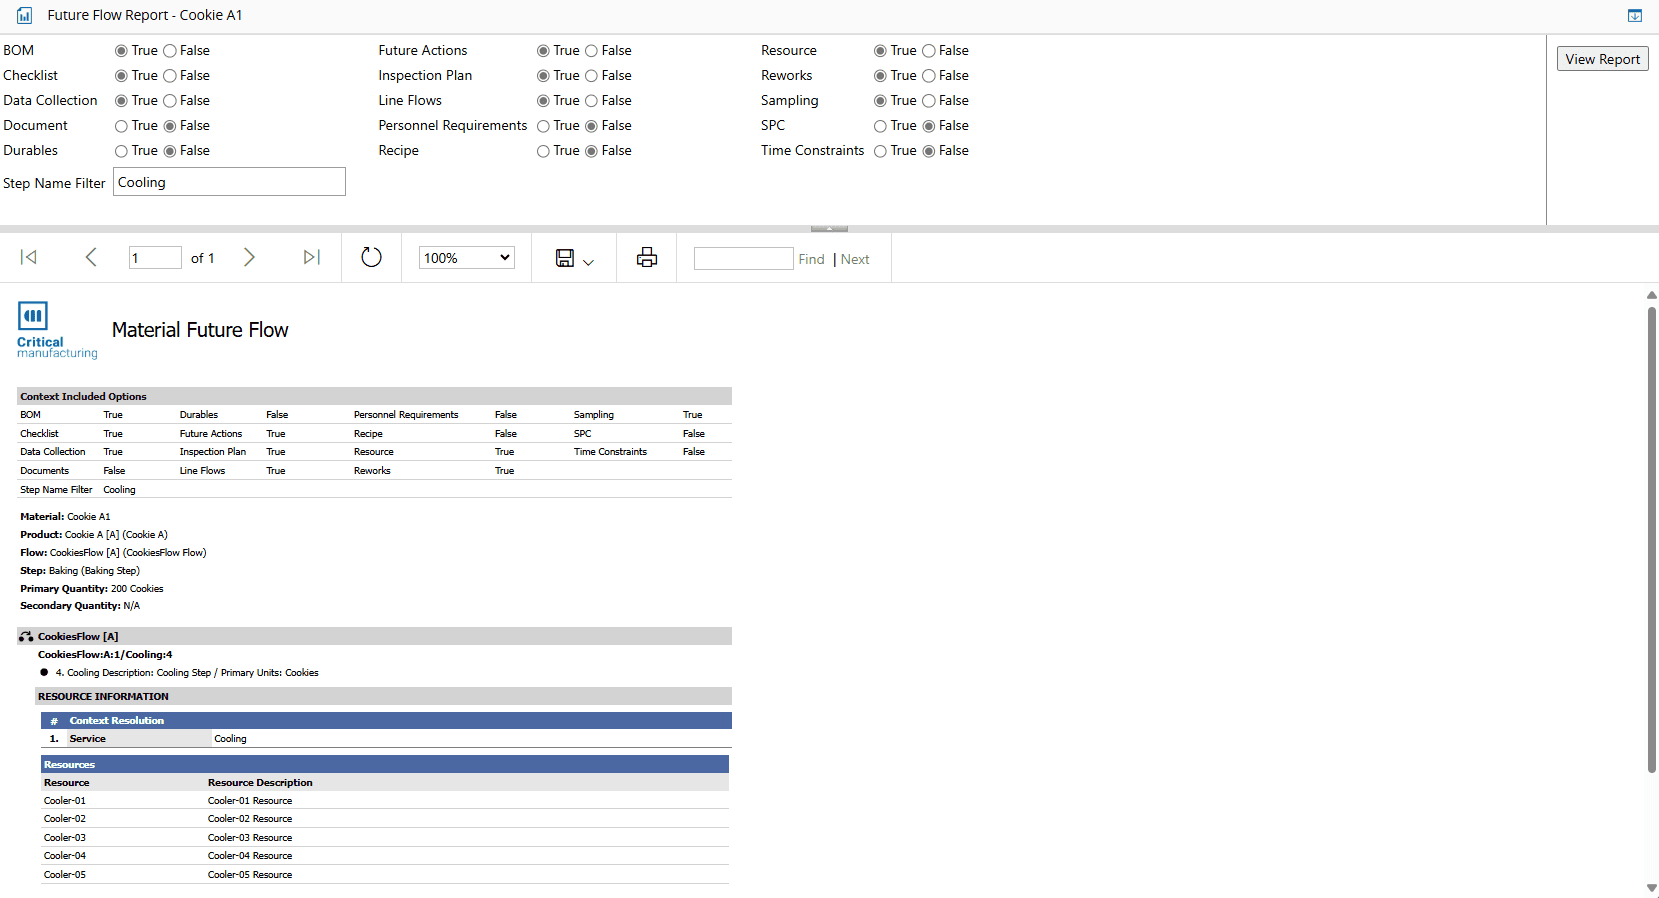This screenshot has height=898, width=1659.
Task: Click the previous page arrow
Action: (91, 258)
